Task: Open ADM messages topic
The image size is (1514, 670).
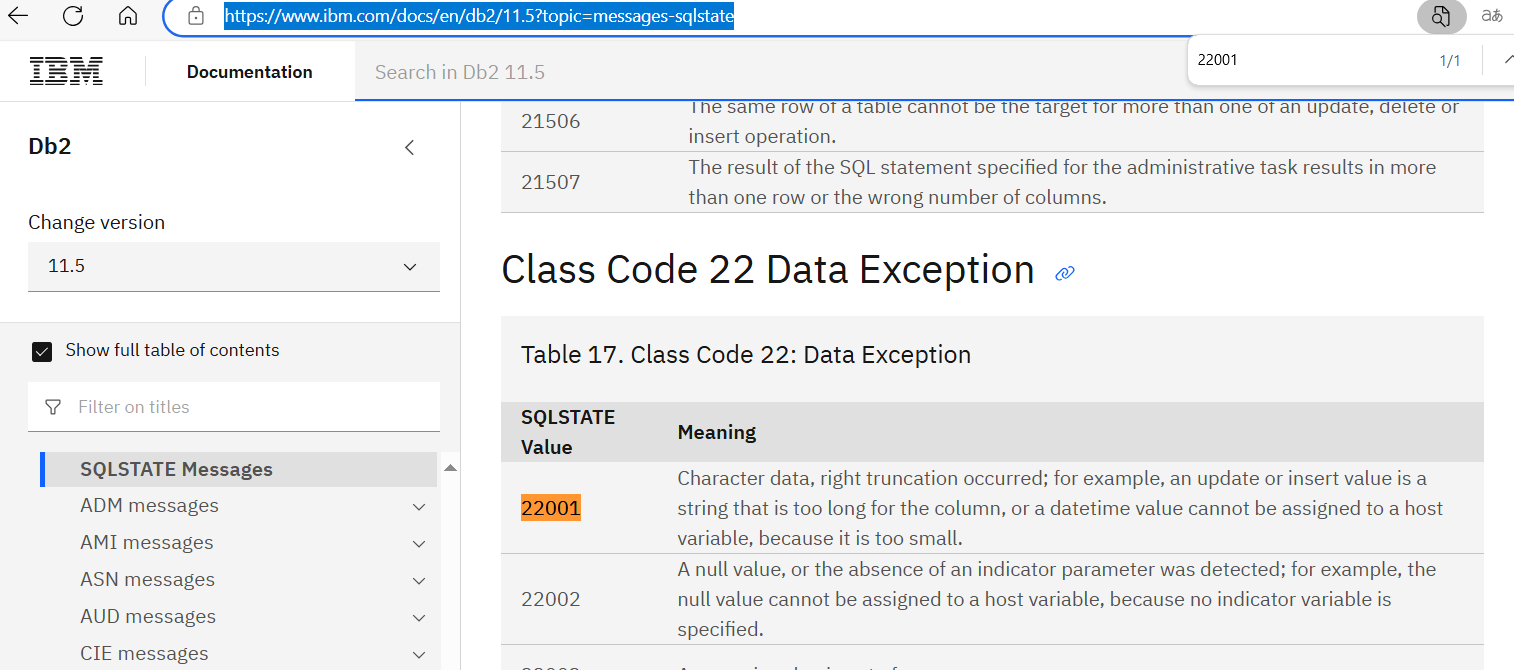Action: [149, 506]
